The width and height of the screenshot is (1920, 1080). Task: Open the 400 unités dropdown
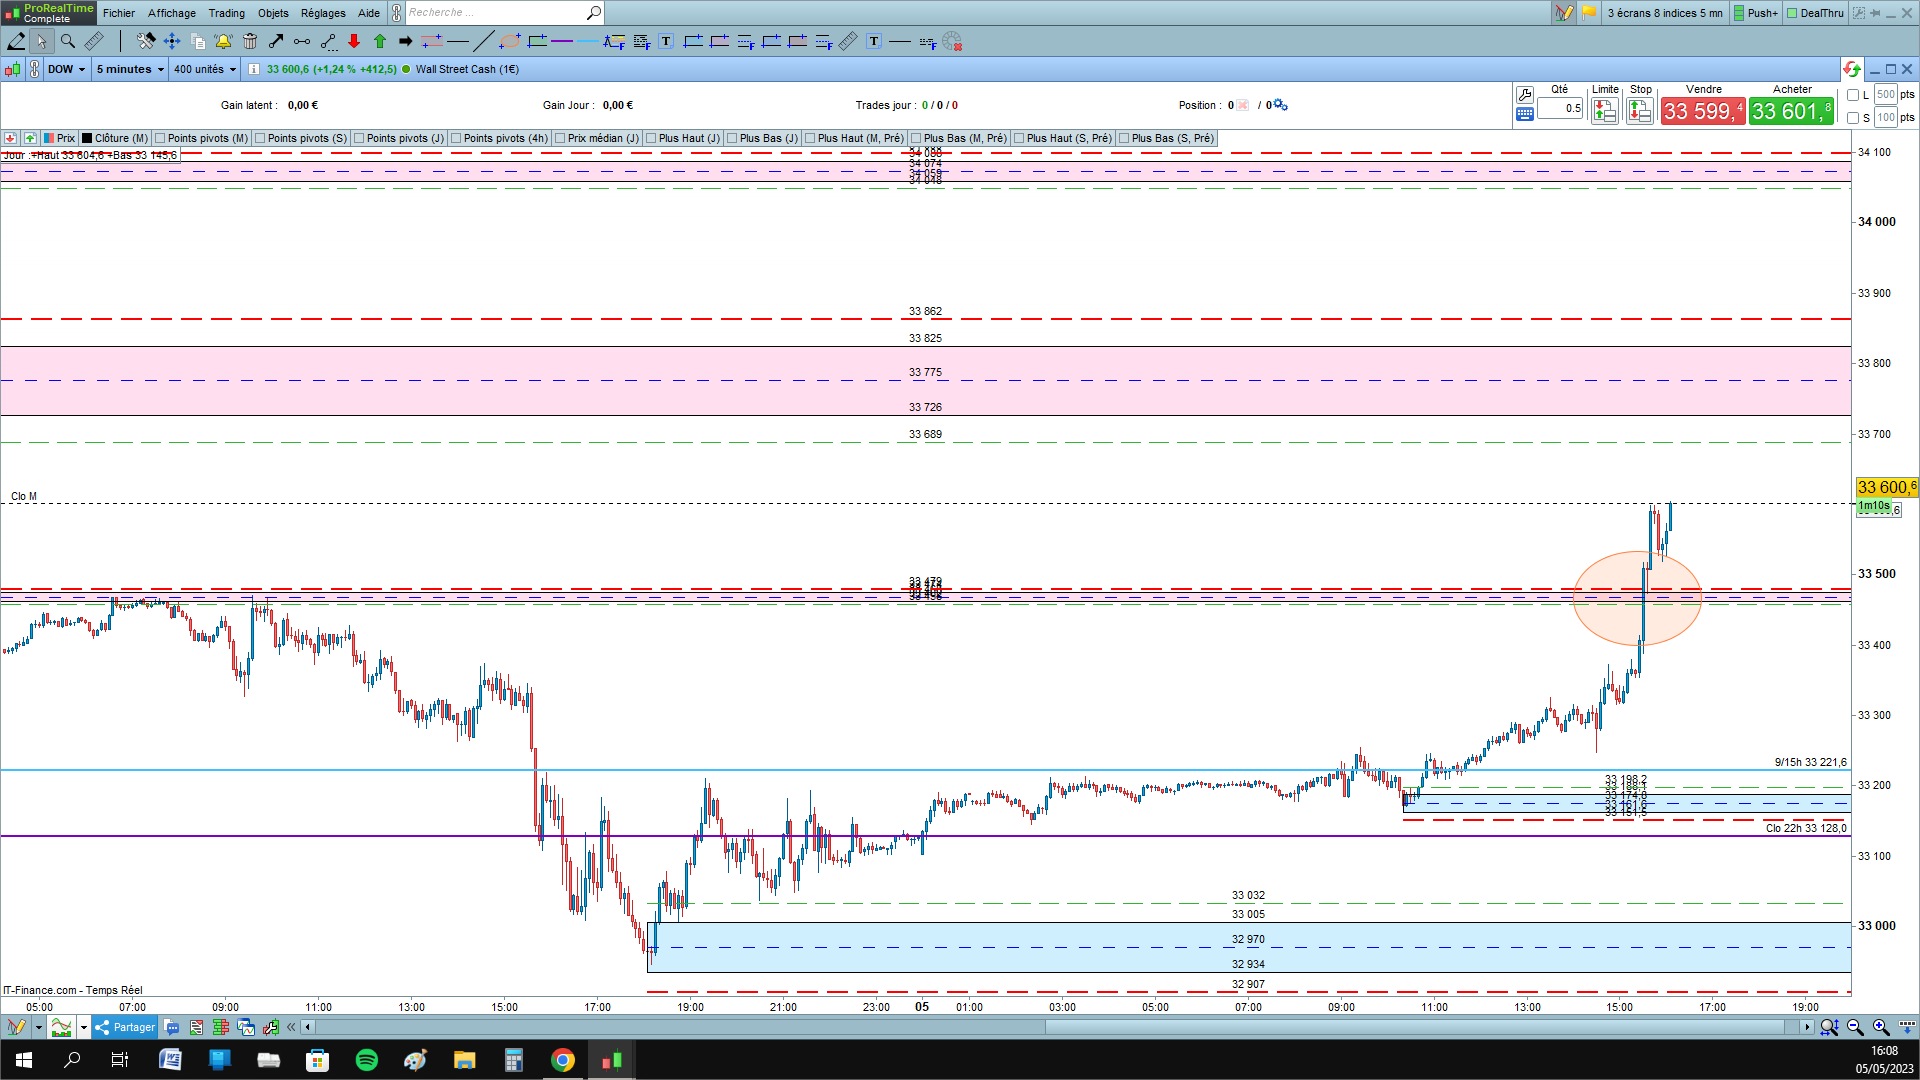205,69
